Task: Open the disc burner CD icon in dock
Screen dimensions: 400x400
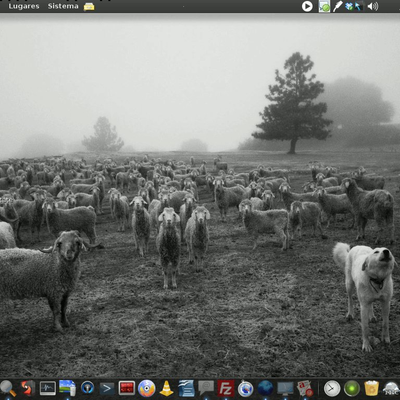Action: 147,388
